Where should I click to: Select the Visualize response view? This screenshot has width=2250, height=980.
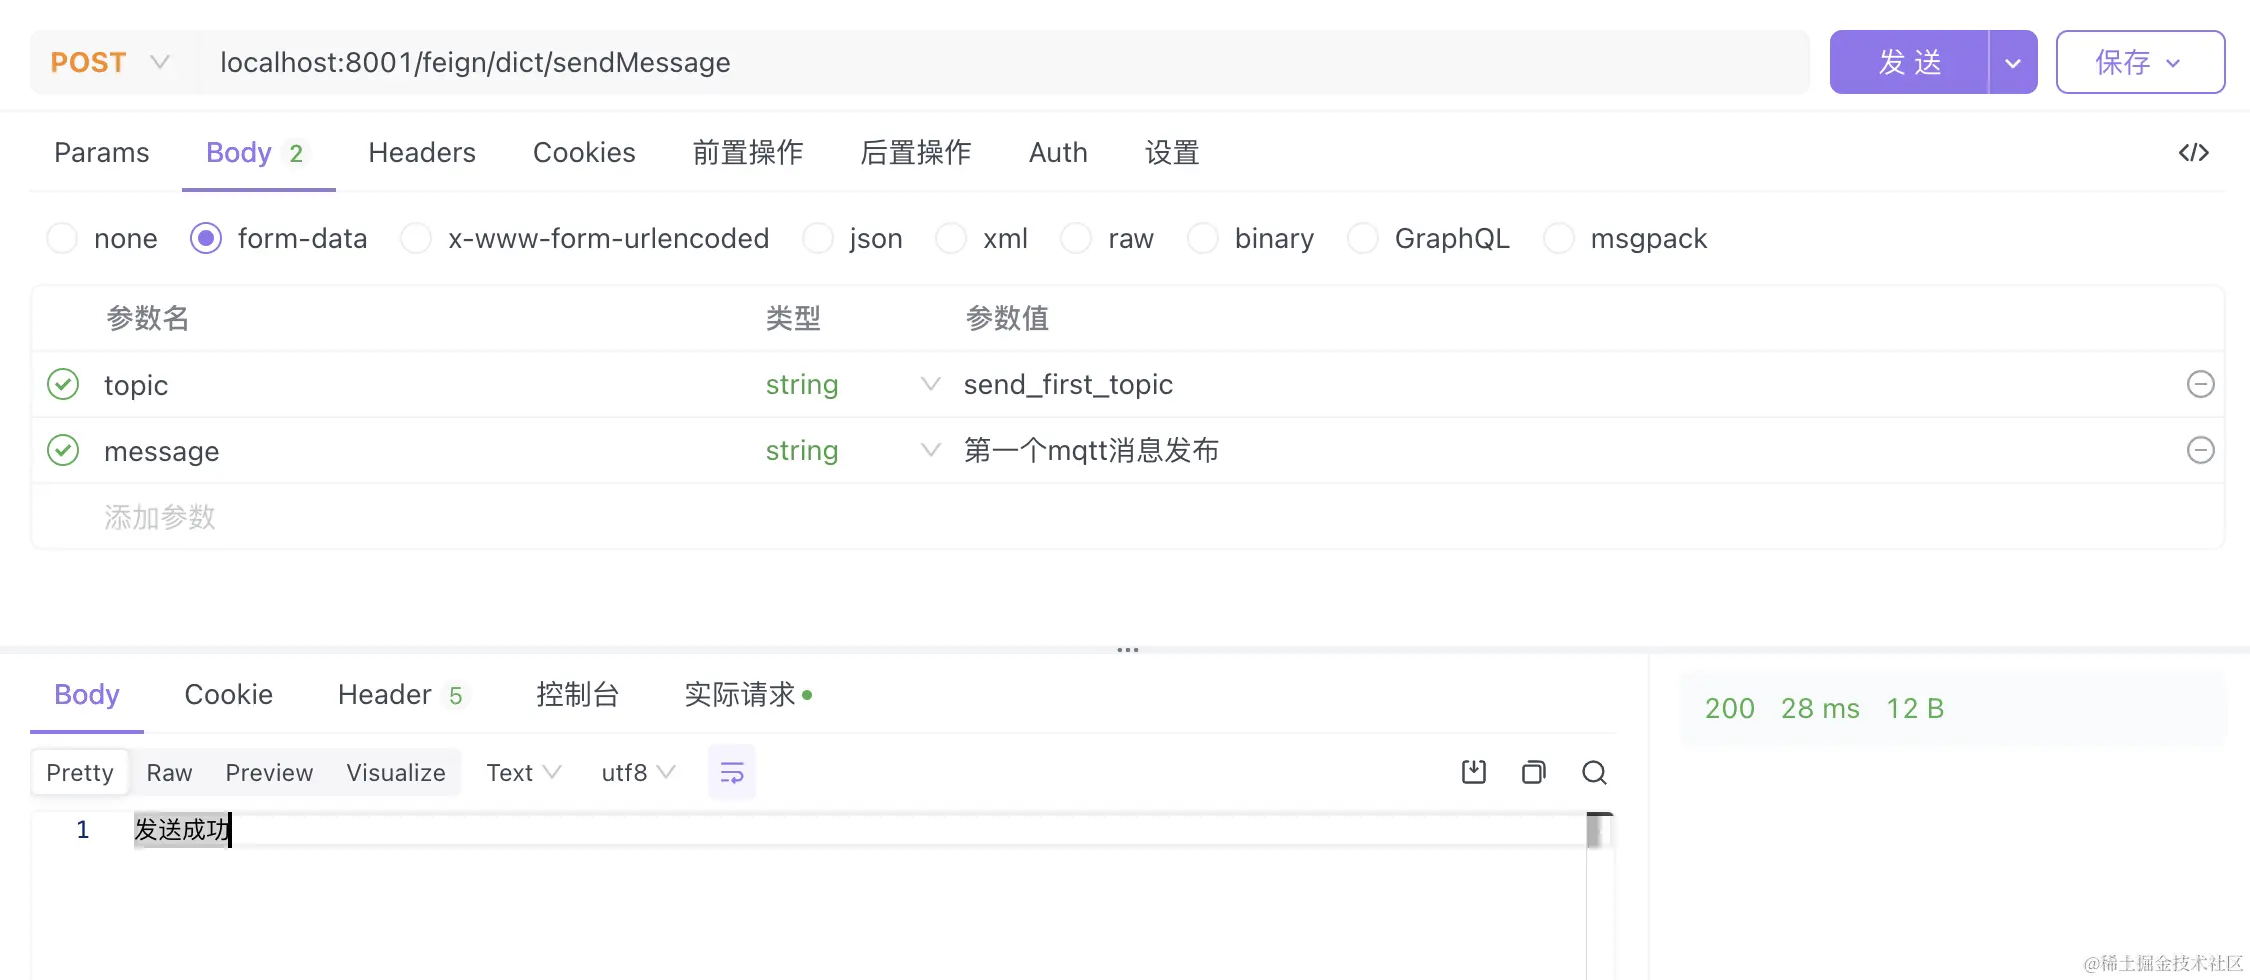click(x=396, y=772)
